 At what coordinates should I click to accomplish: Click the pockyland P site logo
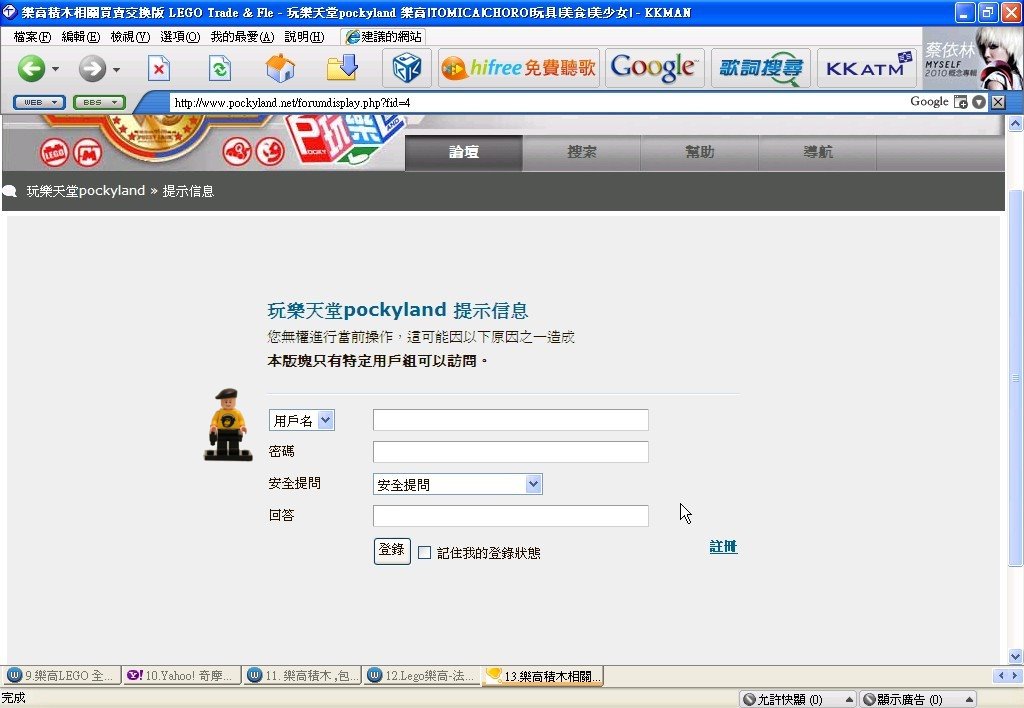[x=346, y=138]
